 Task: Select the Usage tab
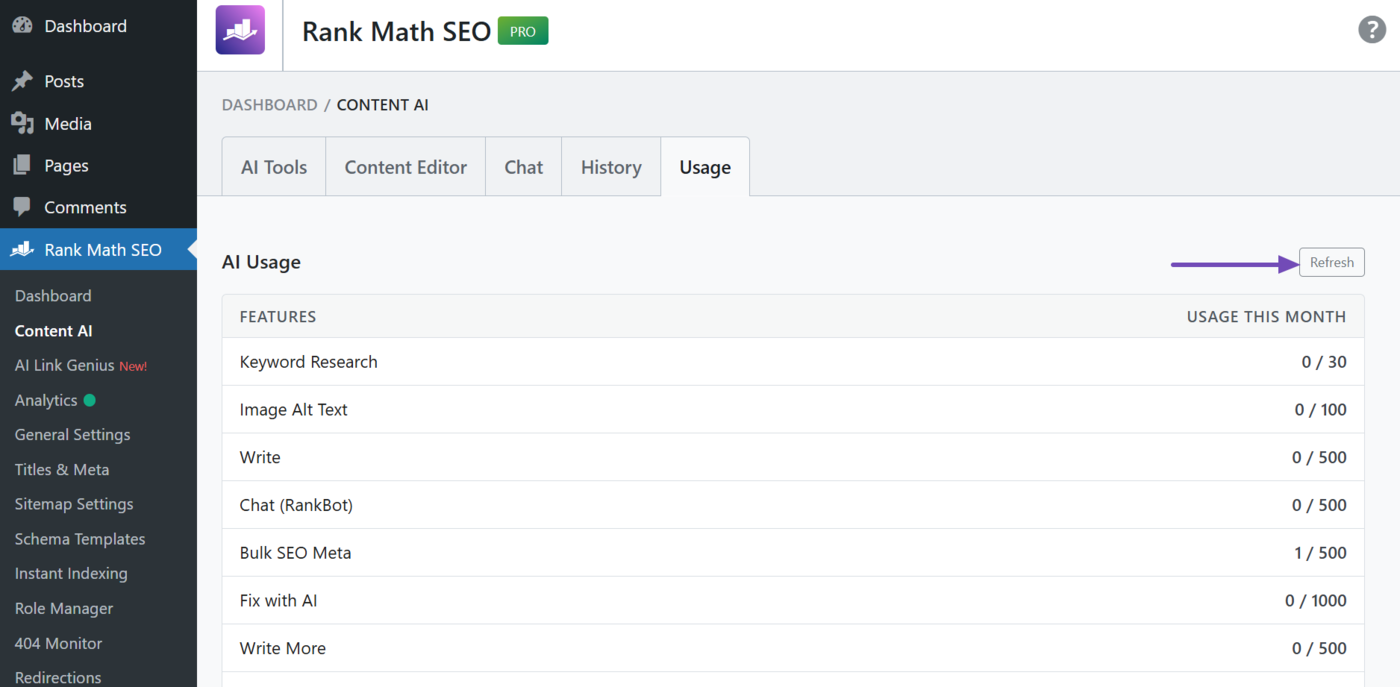(705, 167)
